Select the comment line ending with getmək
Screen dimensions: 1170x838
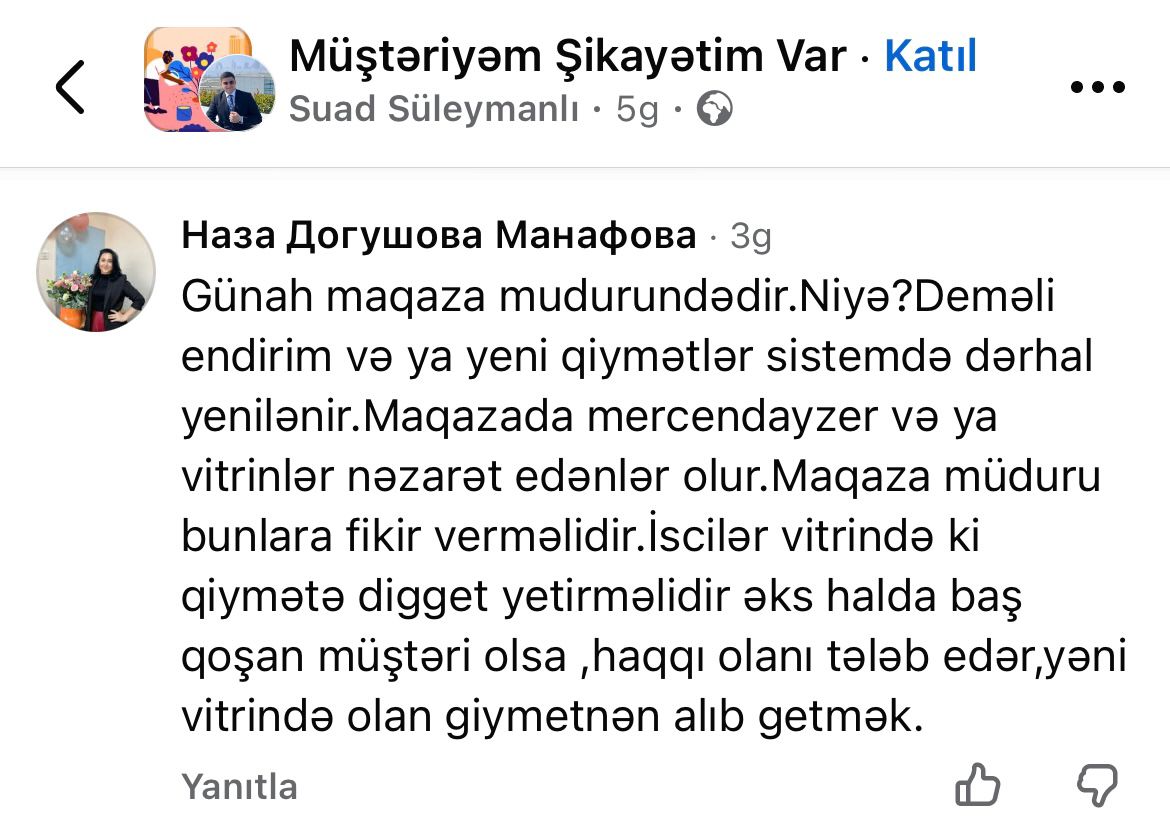(552, 716)
